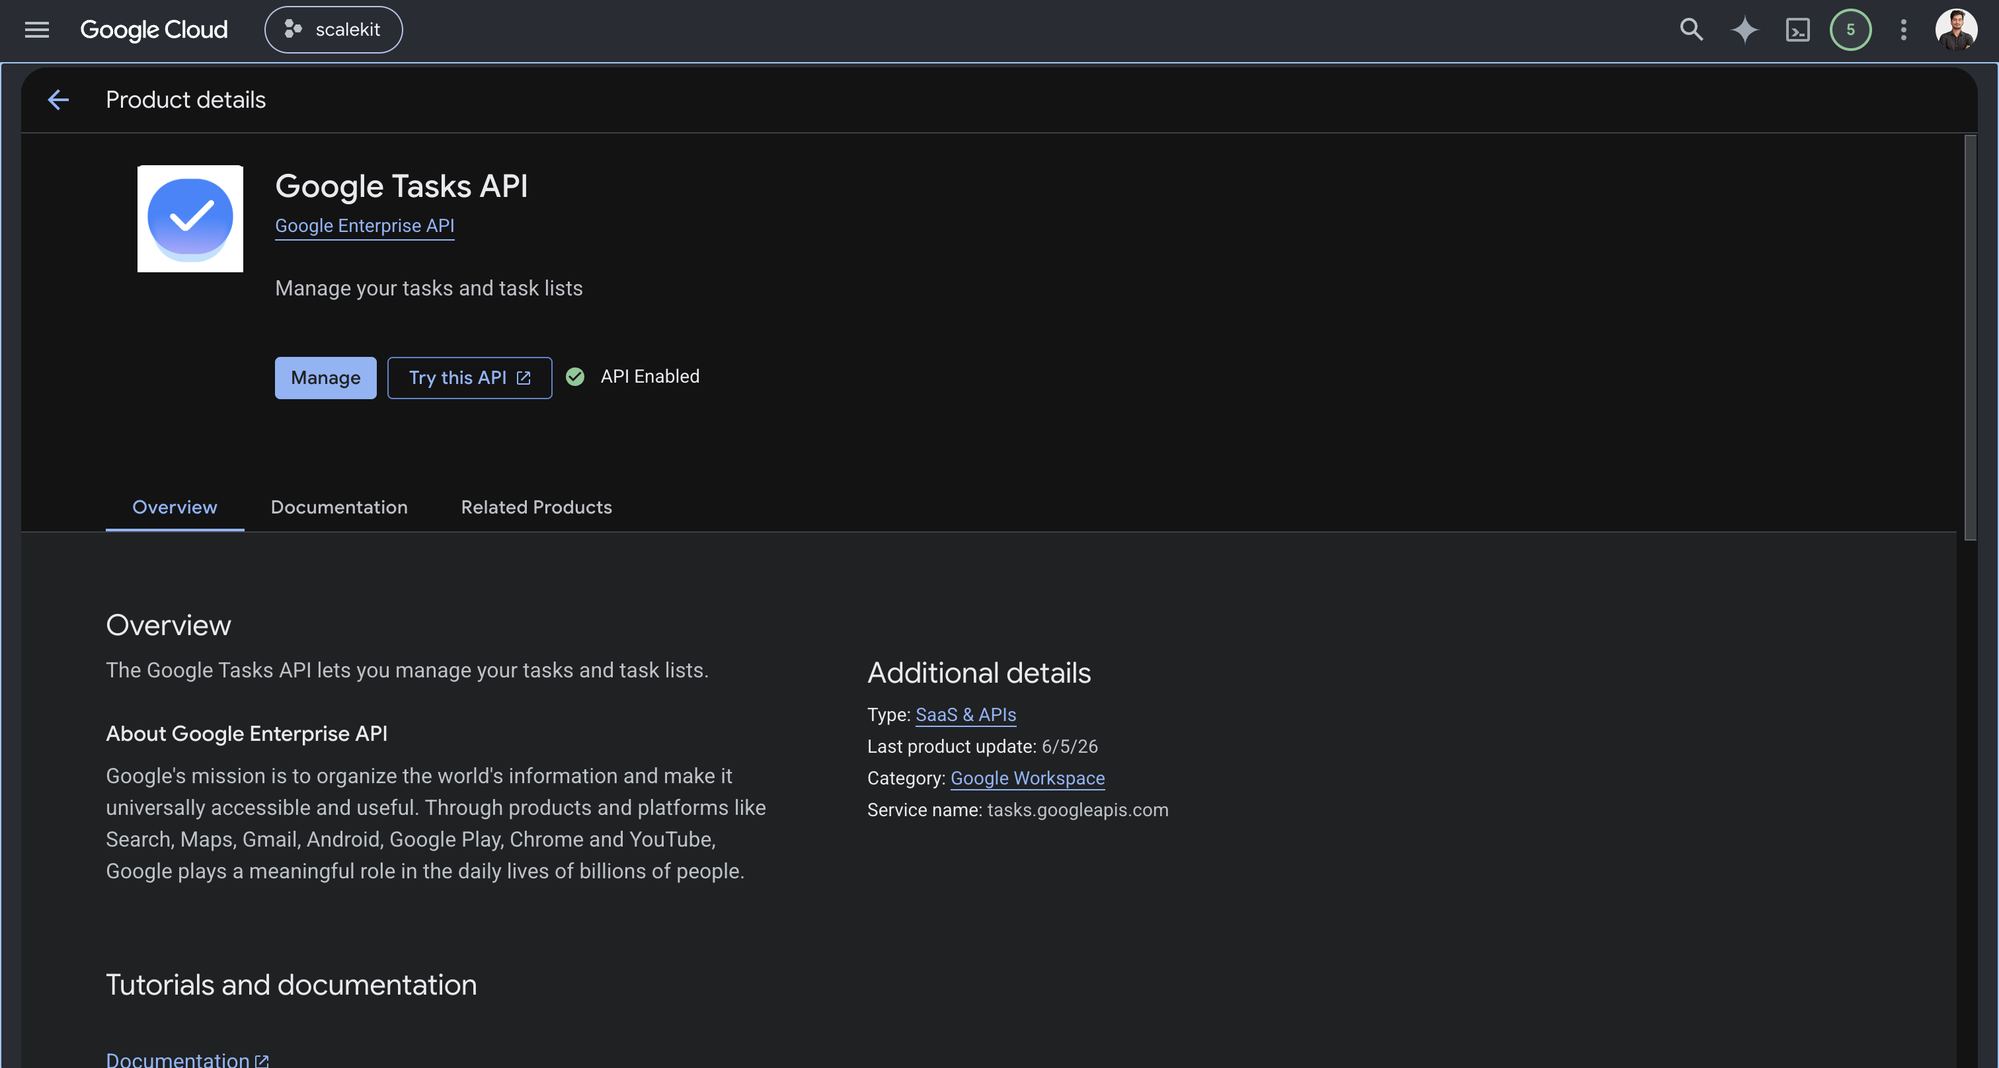Launch the Gemini sparkle assistant icon
This screenshot has height=1068, width=1999.
click(x=1744, y=30)
